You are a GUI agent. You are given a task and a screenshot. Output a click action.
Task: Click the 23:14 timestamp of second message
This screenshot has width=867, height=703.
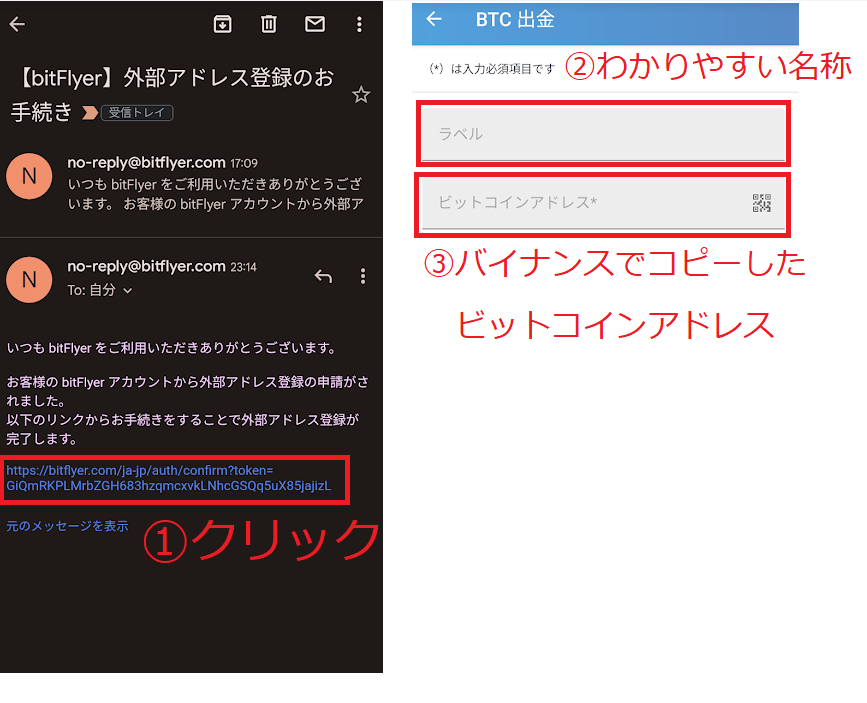(x=243, y=267)
